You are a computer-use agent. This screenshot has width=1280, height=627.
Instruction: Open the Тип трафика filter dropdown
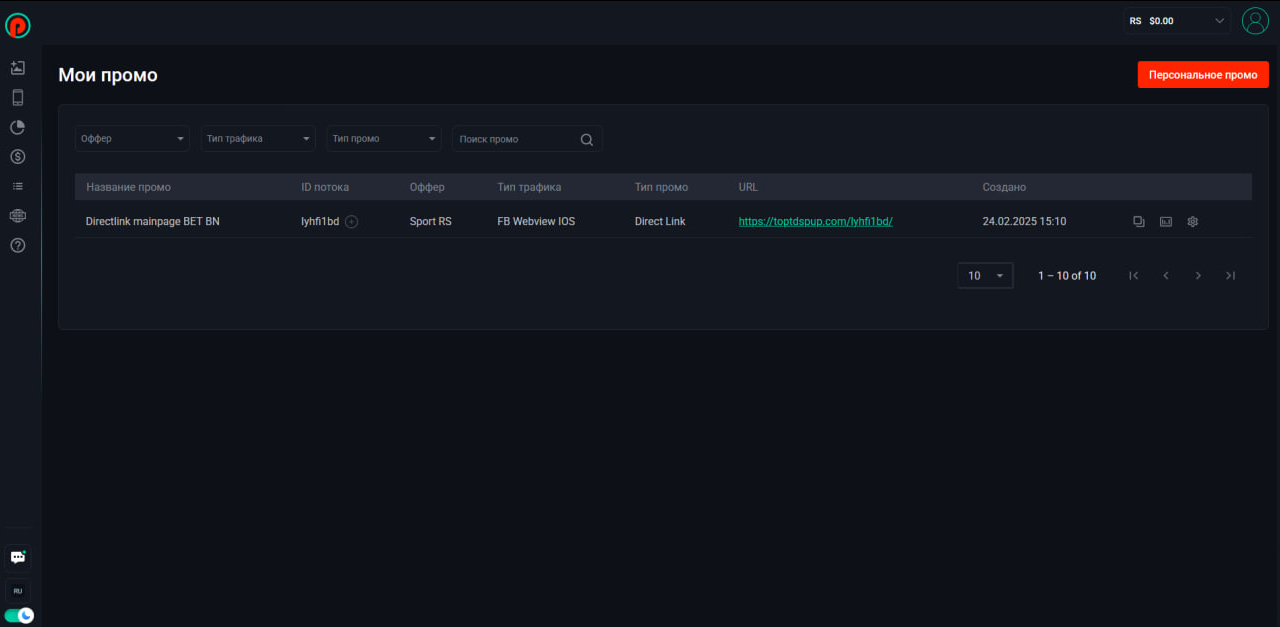258,139
